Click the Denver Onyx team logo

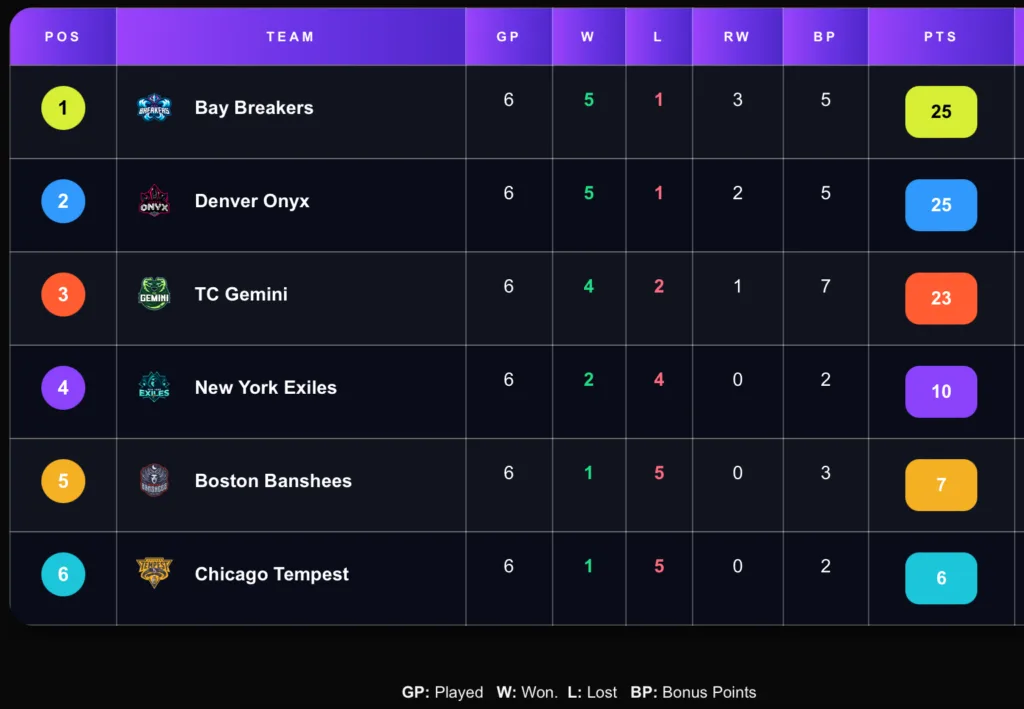click(x=154, y=200)
